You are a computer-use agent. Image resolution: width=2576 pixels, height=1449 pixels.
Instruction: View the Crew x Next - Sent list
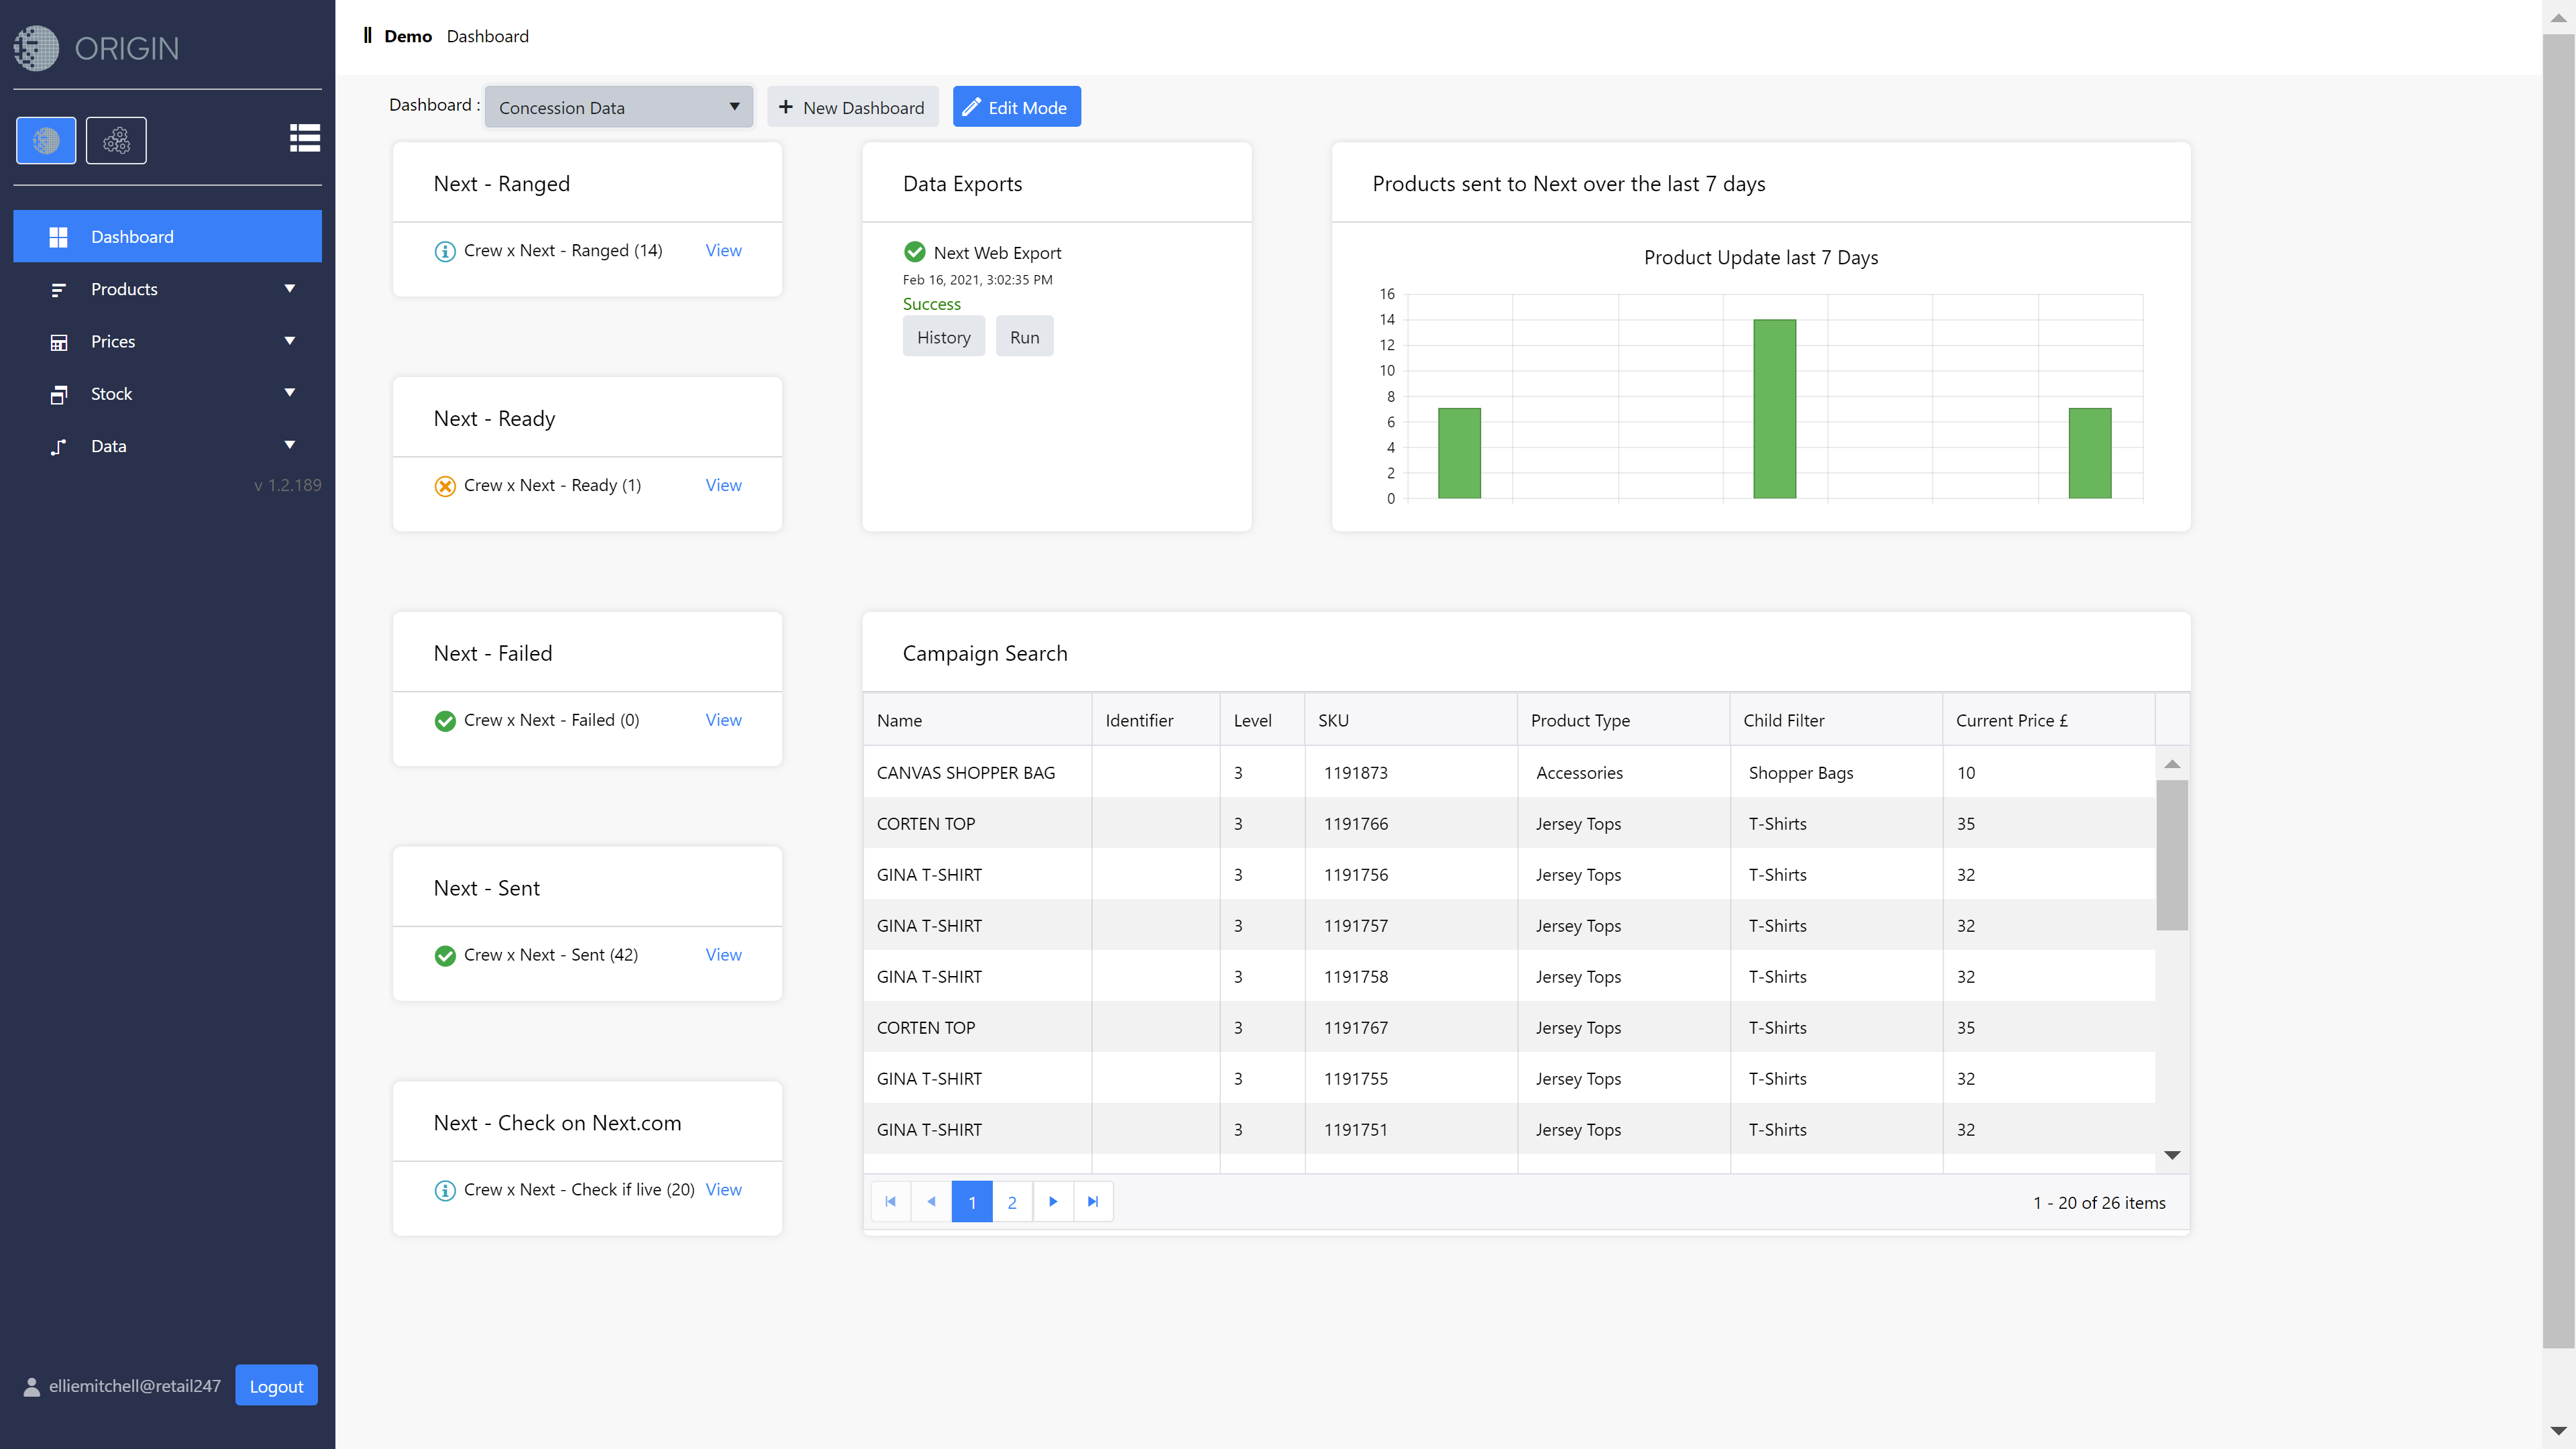723,955
